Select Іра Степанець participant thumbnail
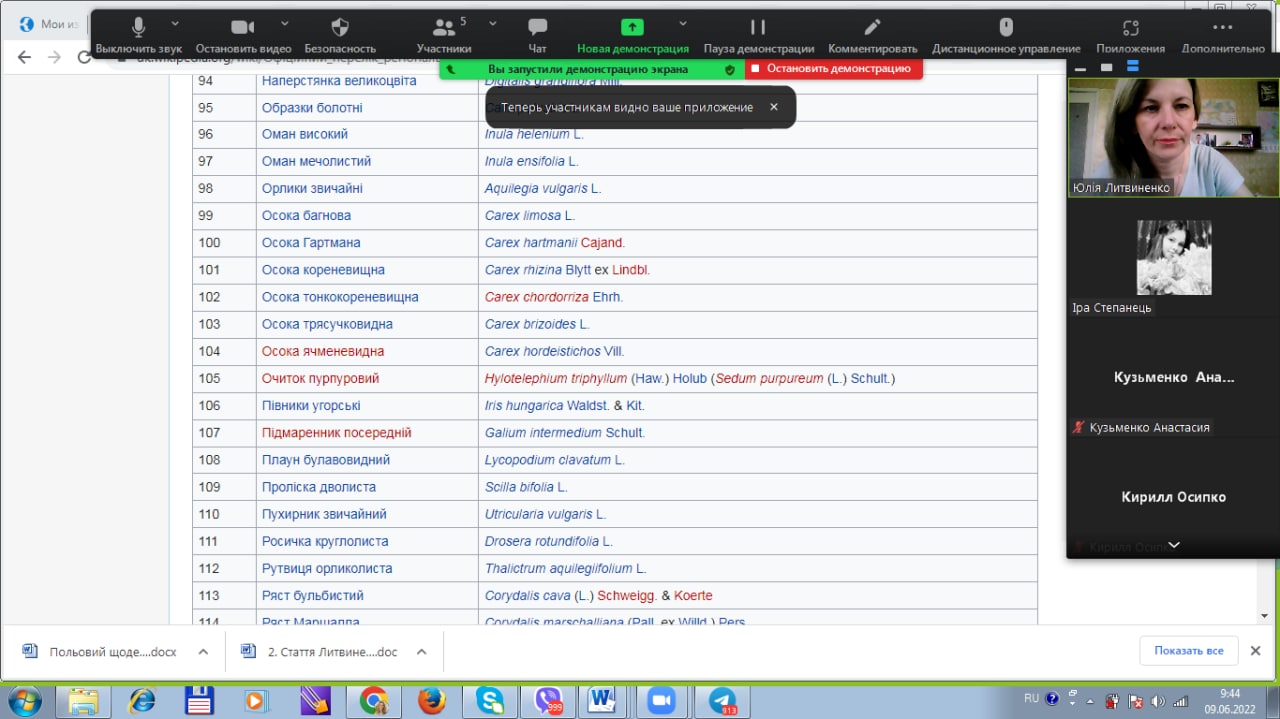1280x719 pixels. 1173,258
